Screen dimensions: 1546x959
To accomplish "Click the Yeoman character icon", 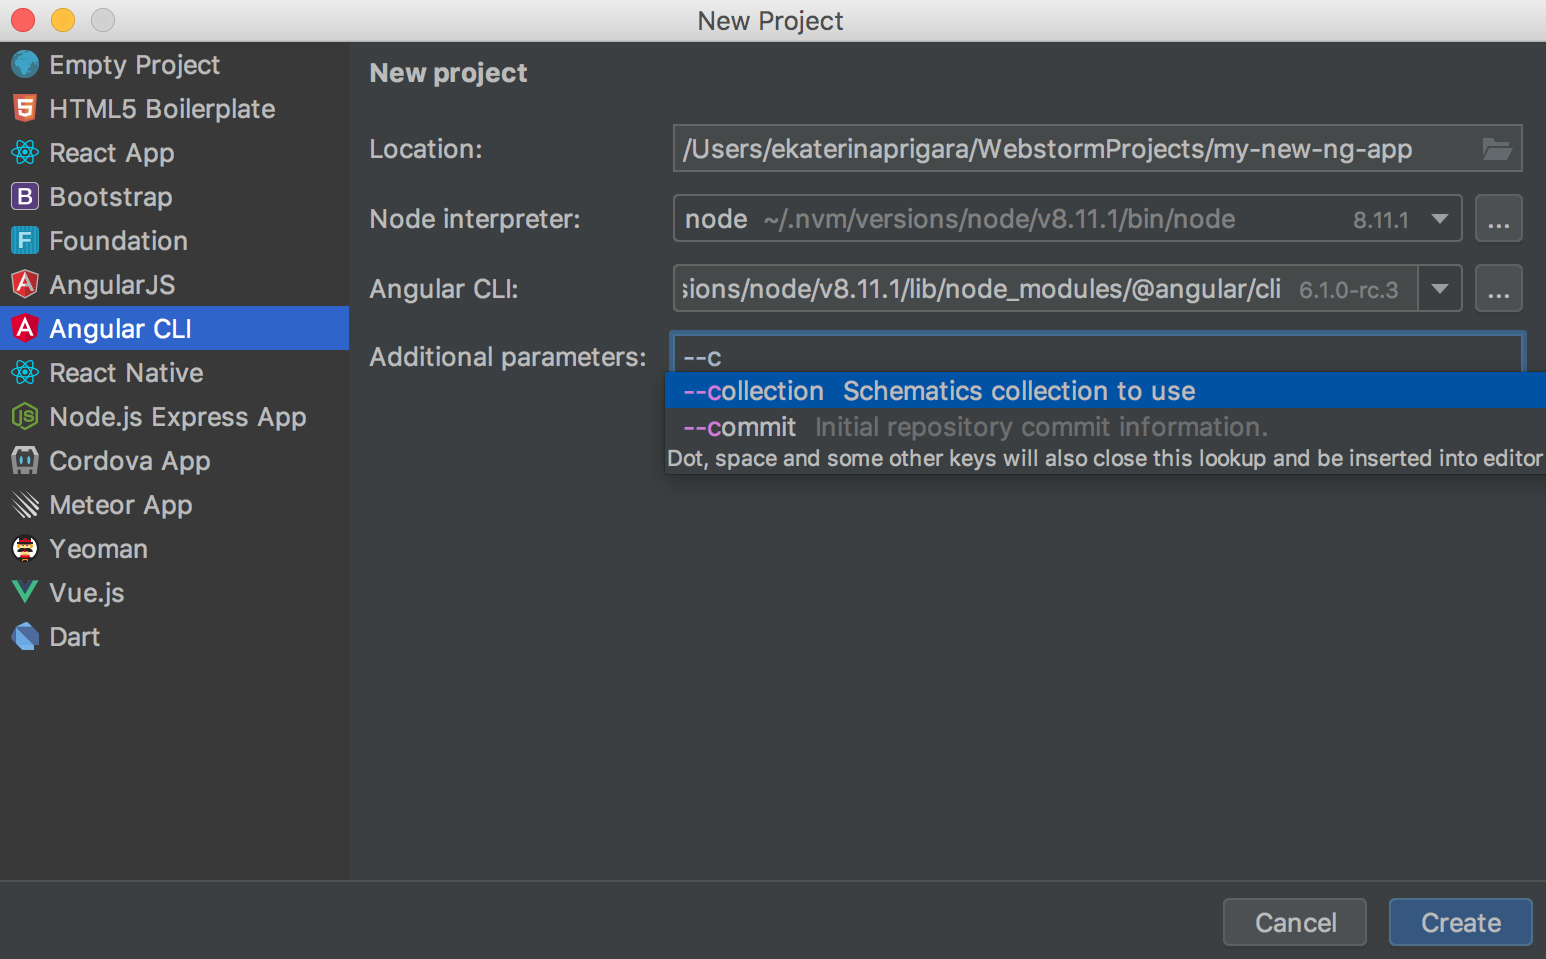I will [x=25, y=549].
